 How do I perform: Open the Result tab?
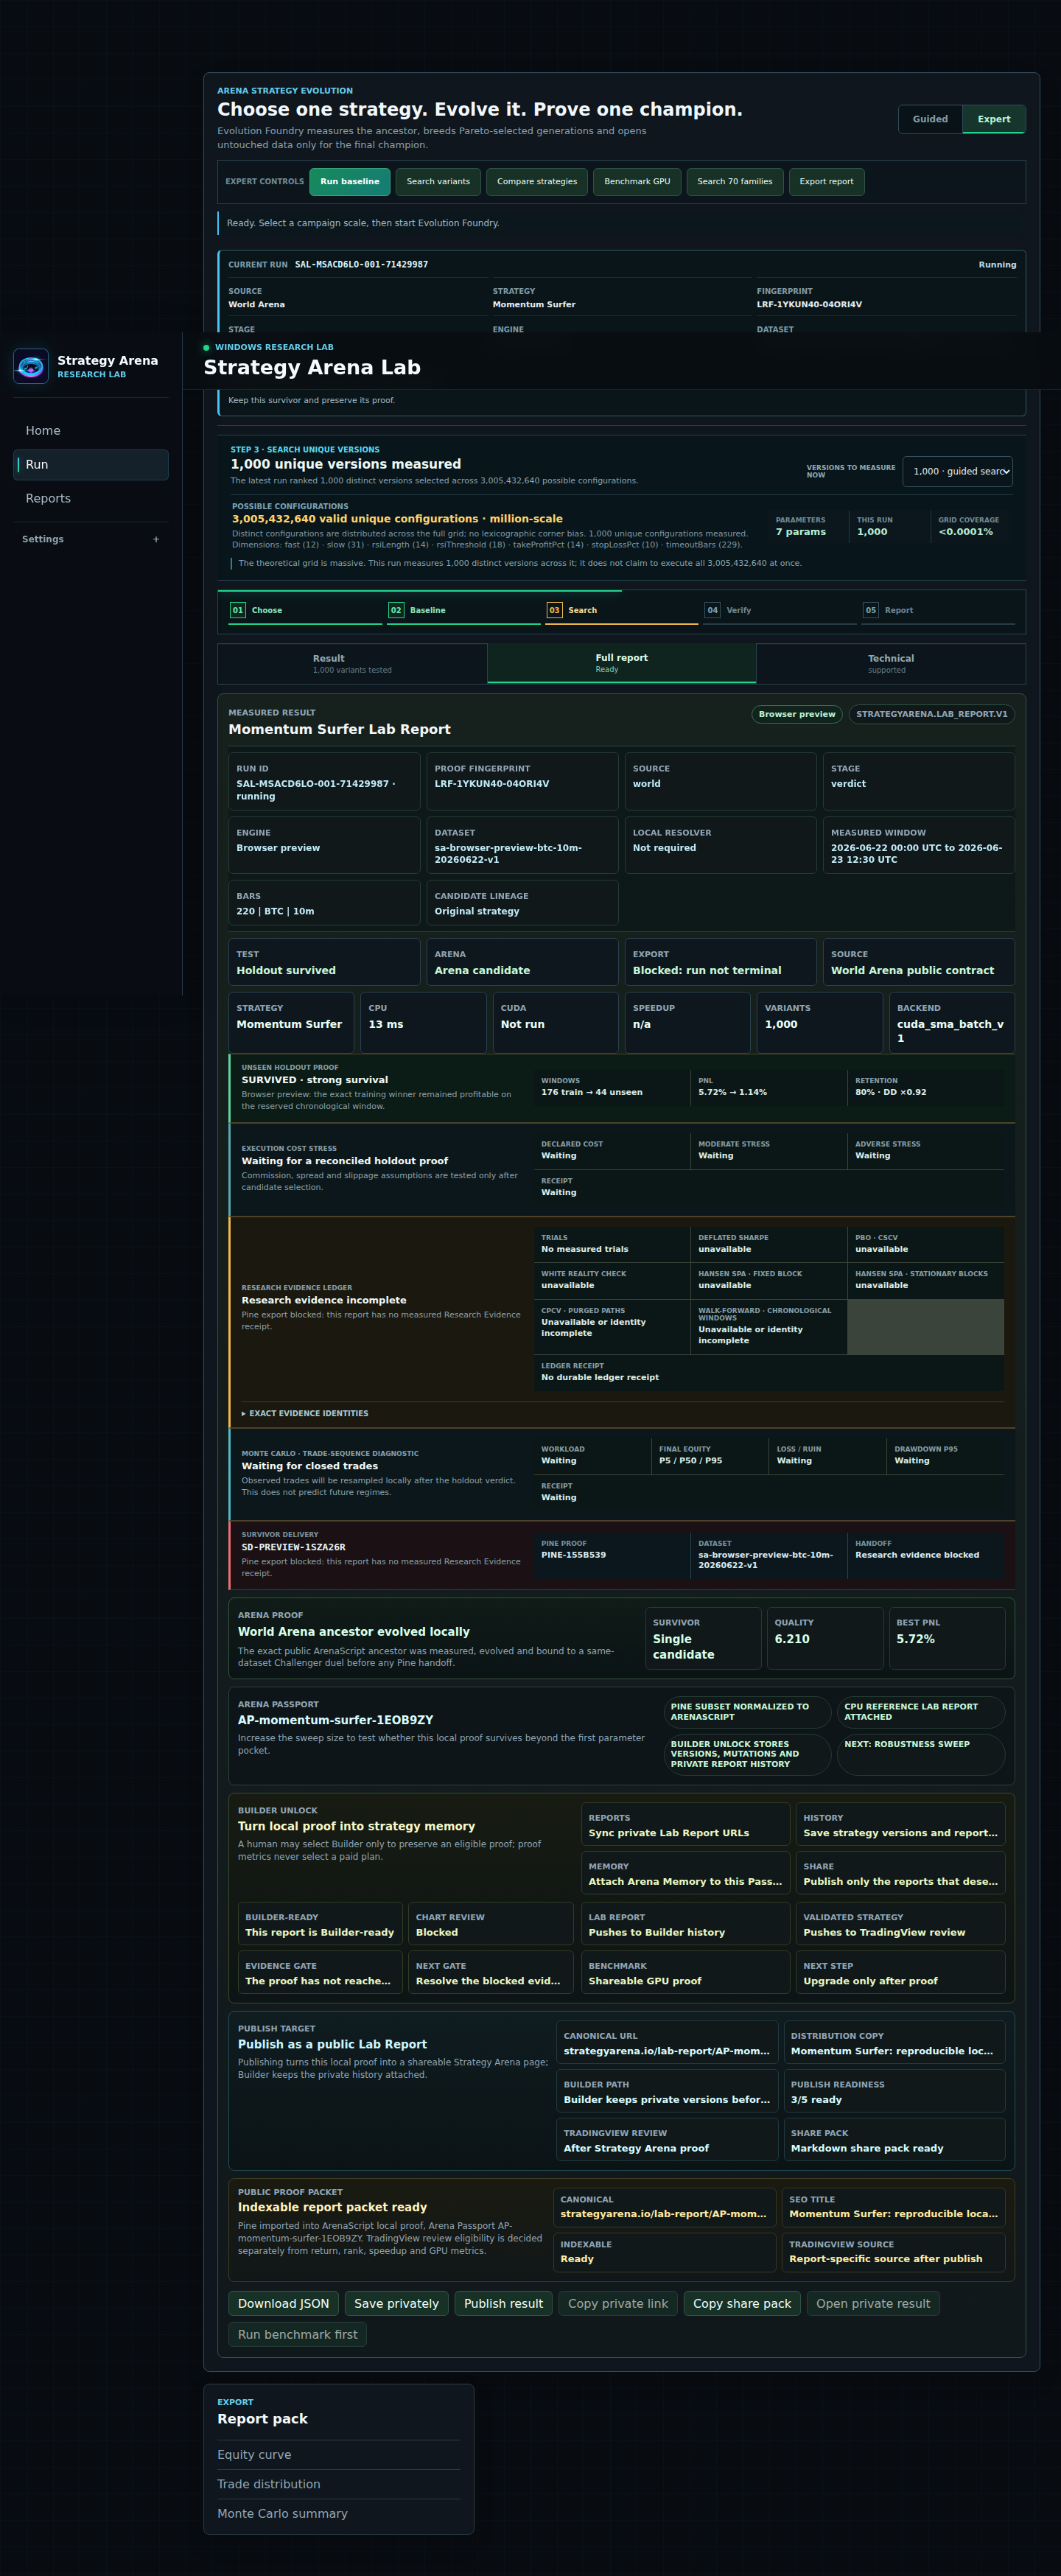tap(352, 664)
